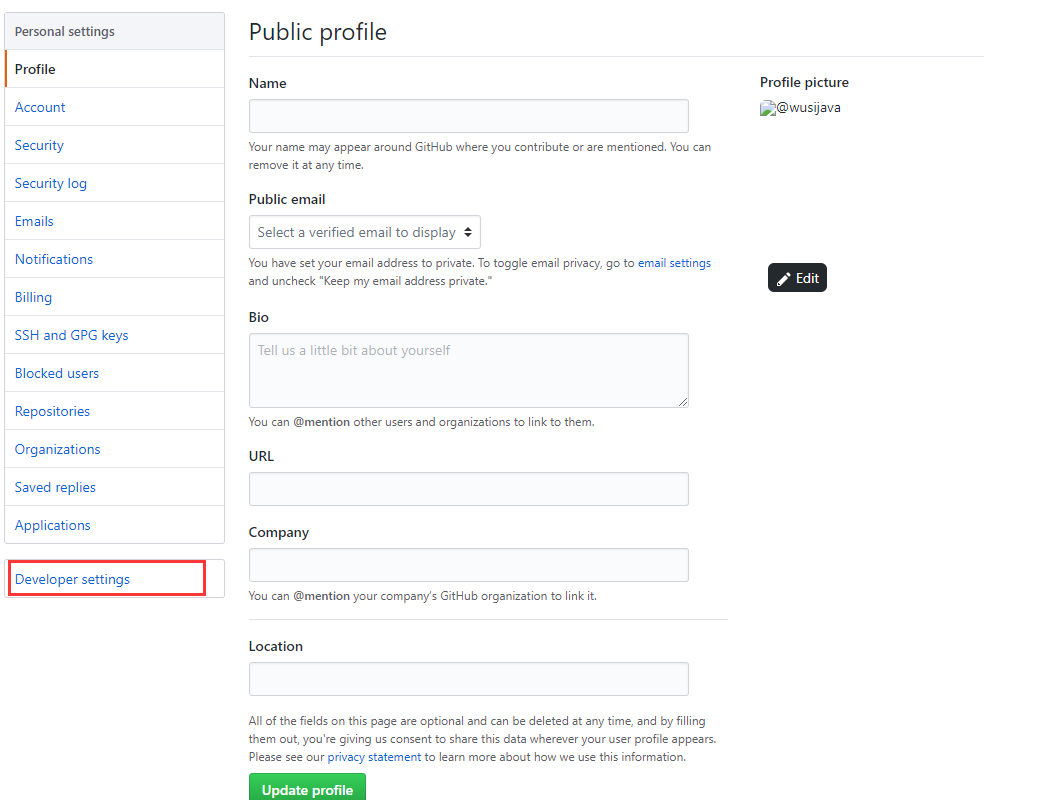Click into the Name text field

pyautogui.click(x=468, y=116)
